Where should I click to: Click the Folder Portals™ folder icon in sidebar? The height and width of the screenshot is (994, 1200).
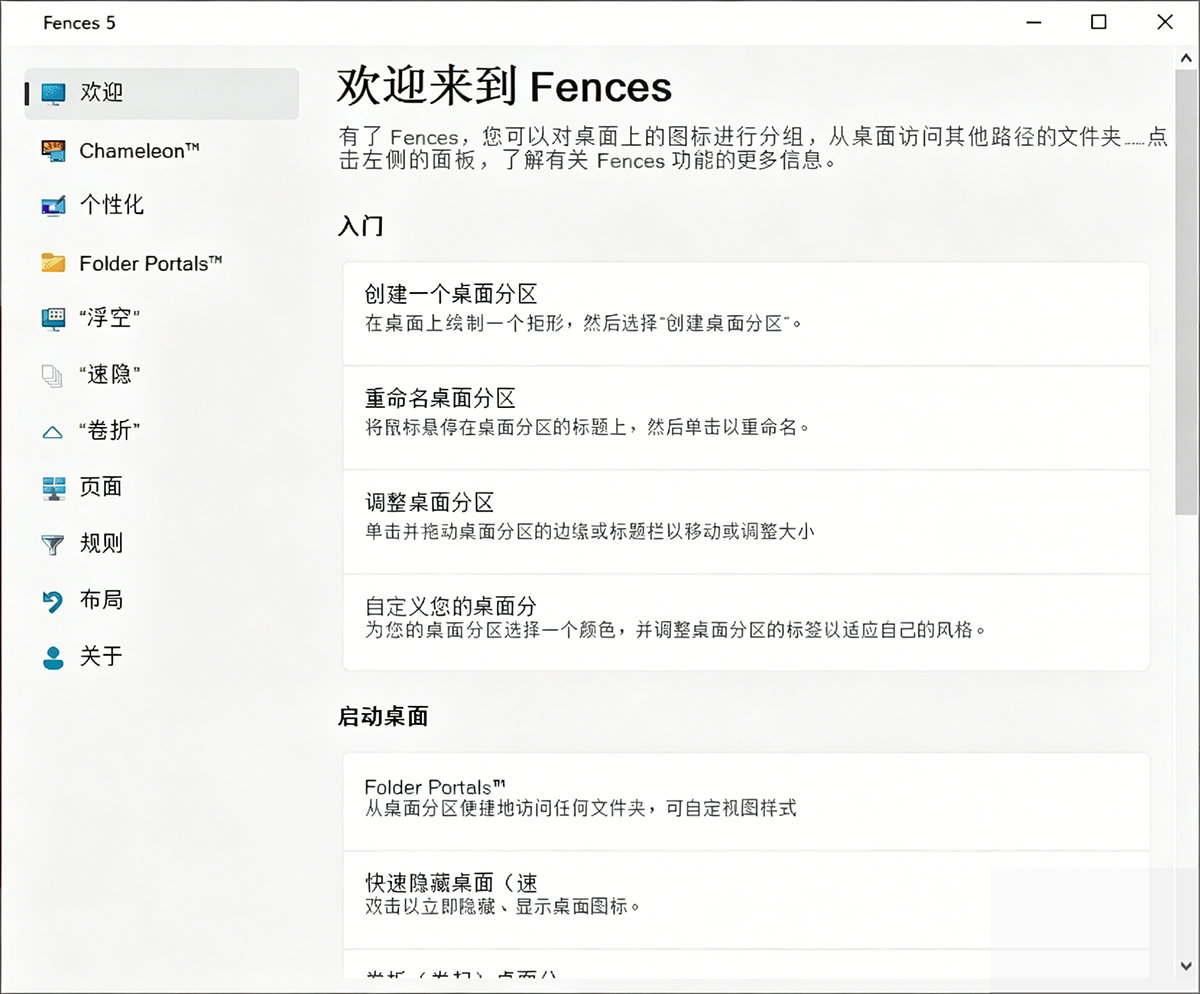[53, 263]
